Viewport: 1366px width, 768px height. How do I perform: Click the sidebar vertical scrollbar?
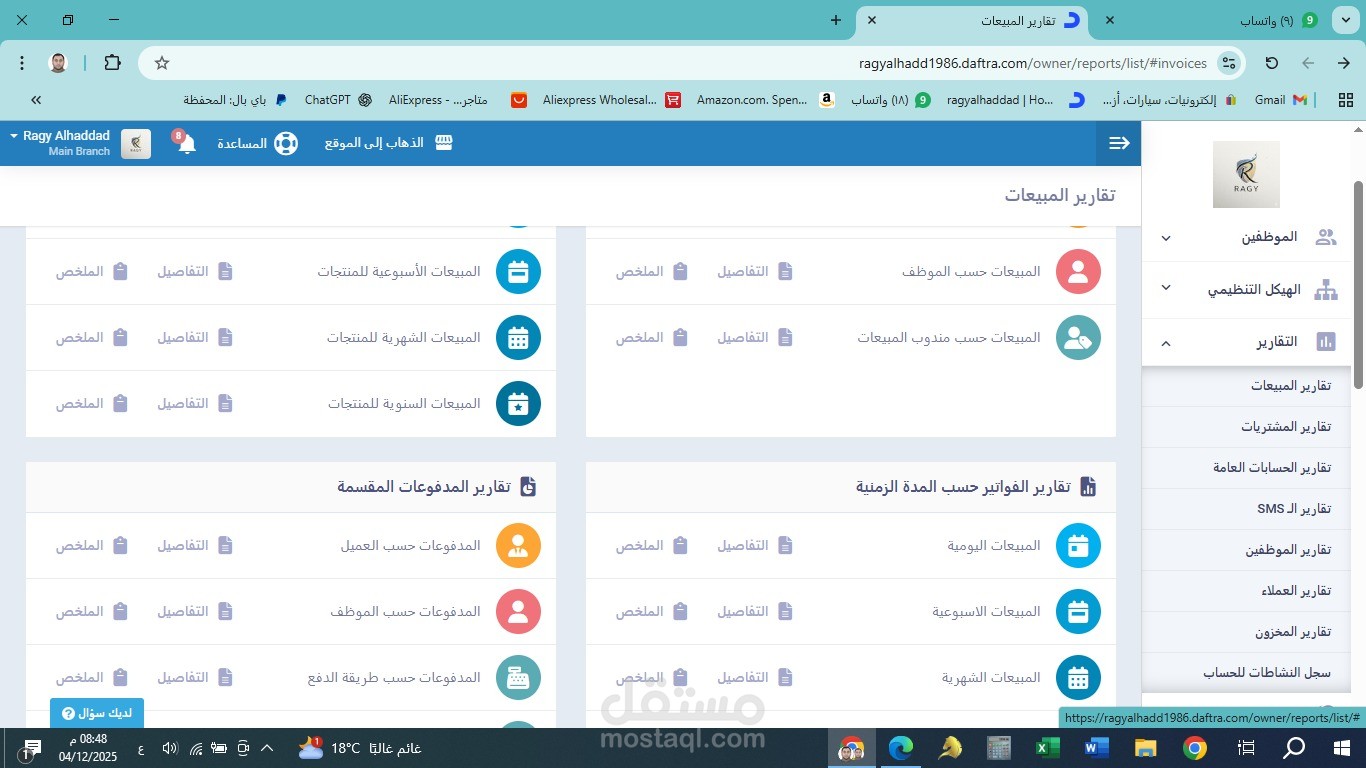[x=1358, y=285]
